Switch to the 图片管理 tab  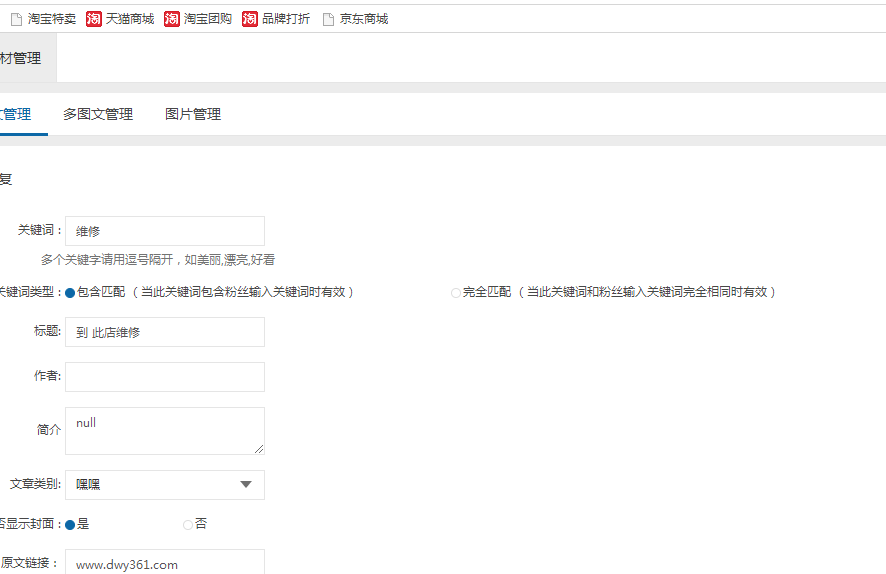tap(193, 115)
